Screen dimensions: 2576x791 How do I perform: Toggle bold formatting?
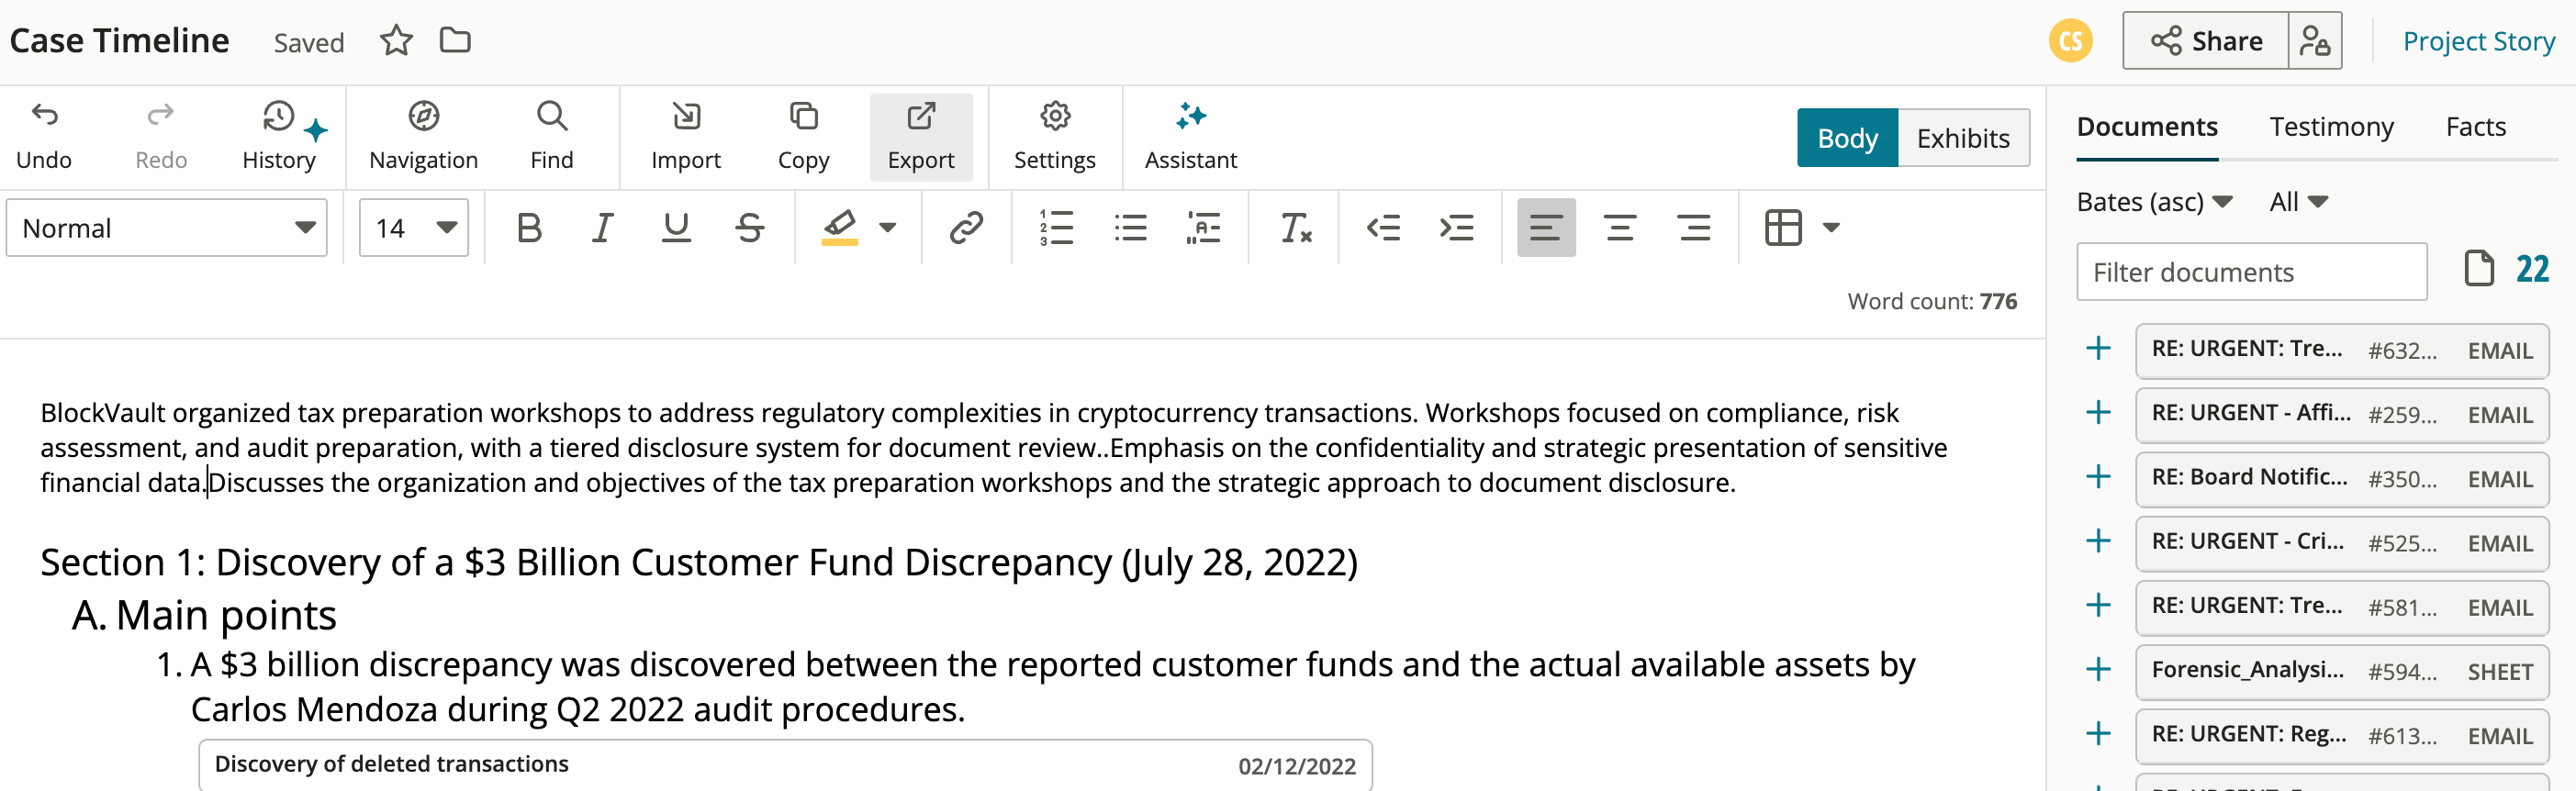pos(529,228)
